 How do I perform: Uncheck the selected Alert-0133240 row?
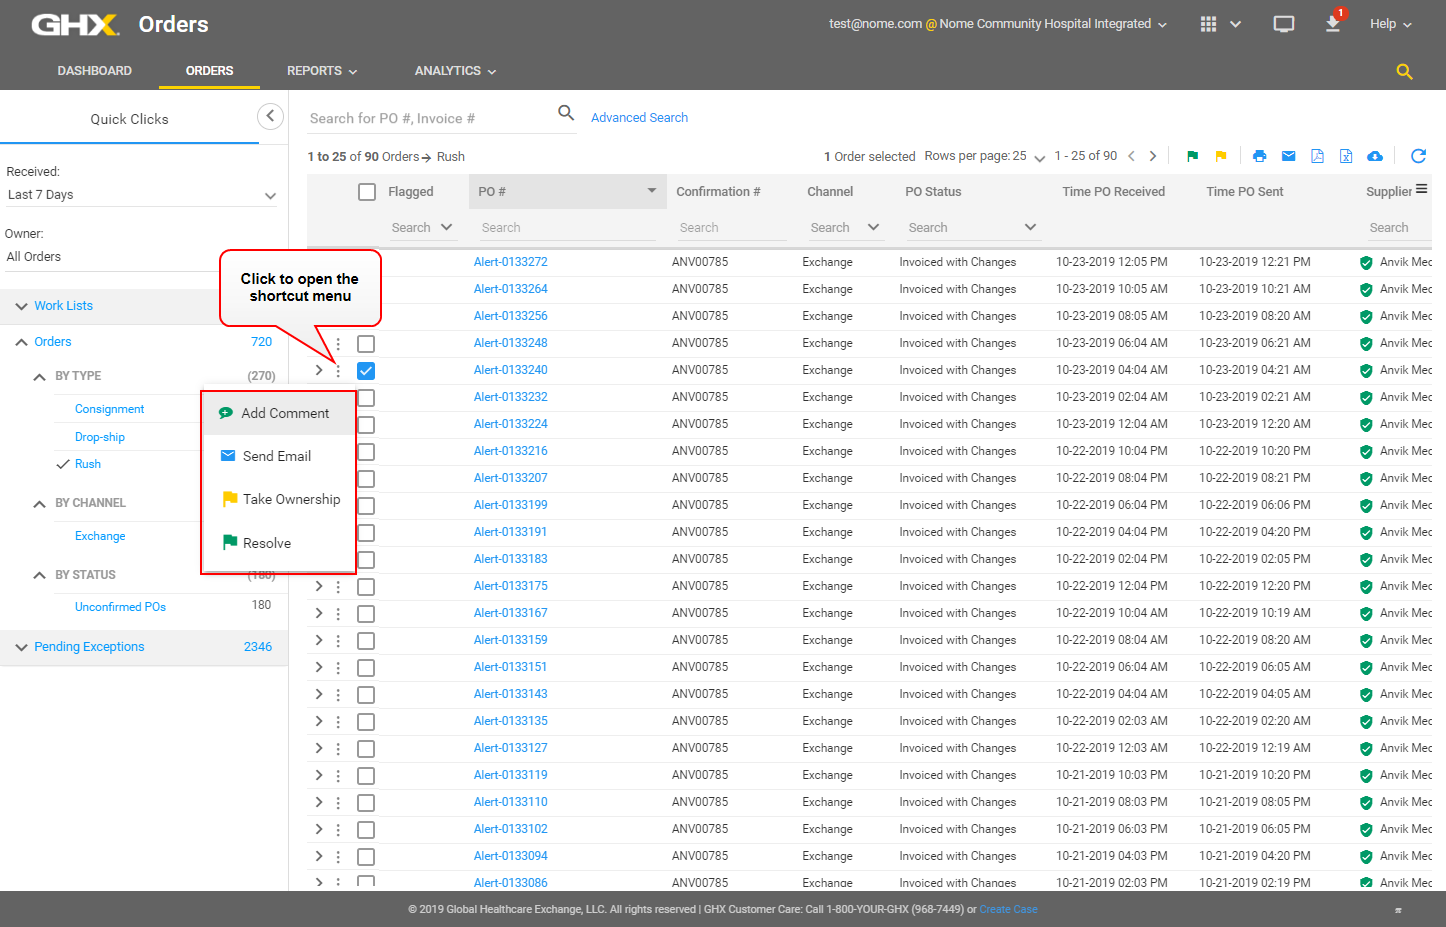(366, 371)
